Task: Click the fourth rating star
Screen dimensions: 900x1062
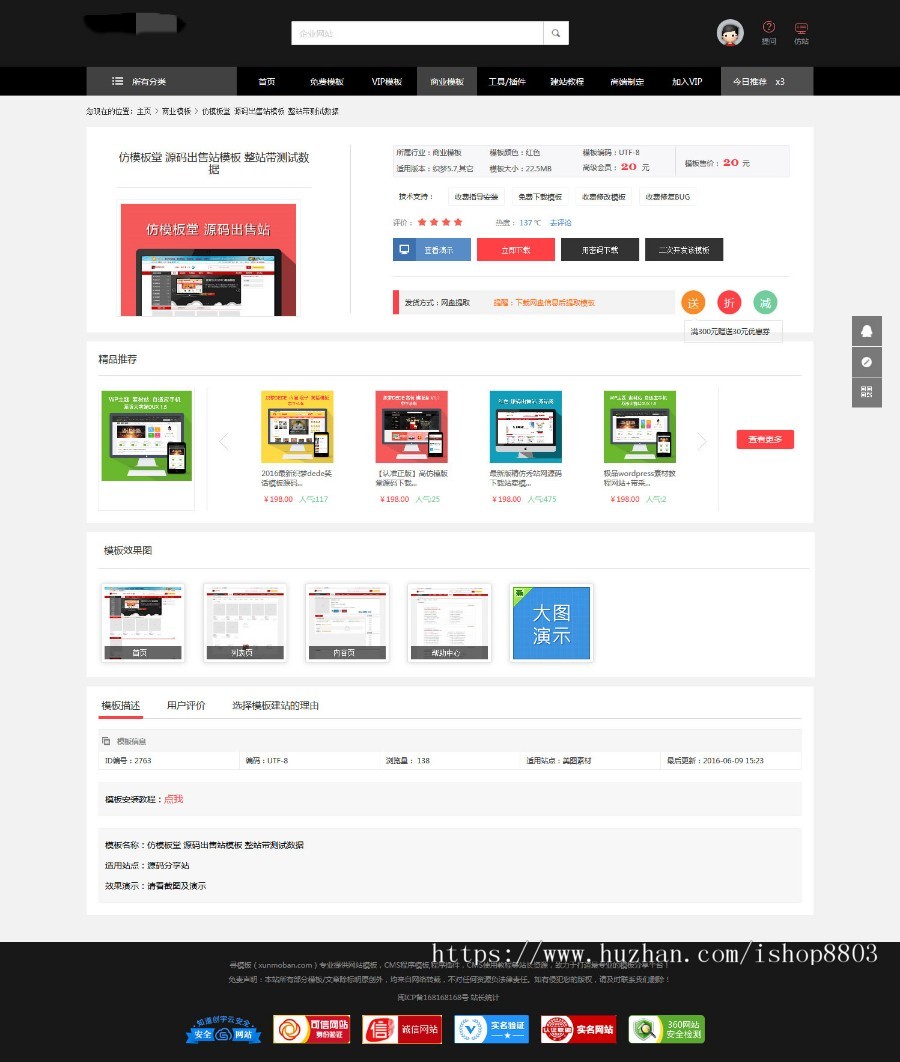Action: [x=458, y=222]
